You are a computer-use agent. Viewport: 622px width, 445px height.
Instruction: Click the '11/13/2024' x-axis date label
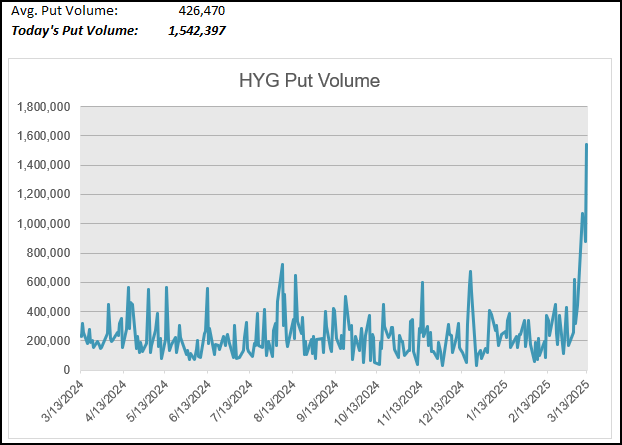(399, 403)
